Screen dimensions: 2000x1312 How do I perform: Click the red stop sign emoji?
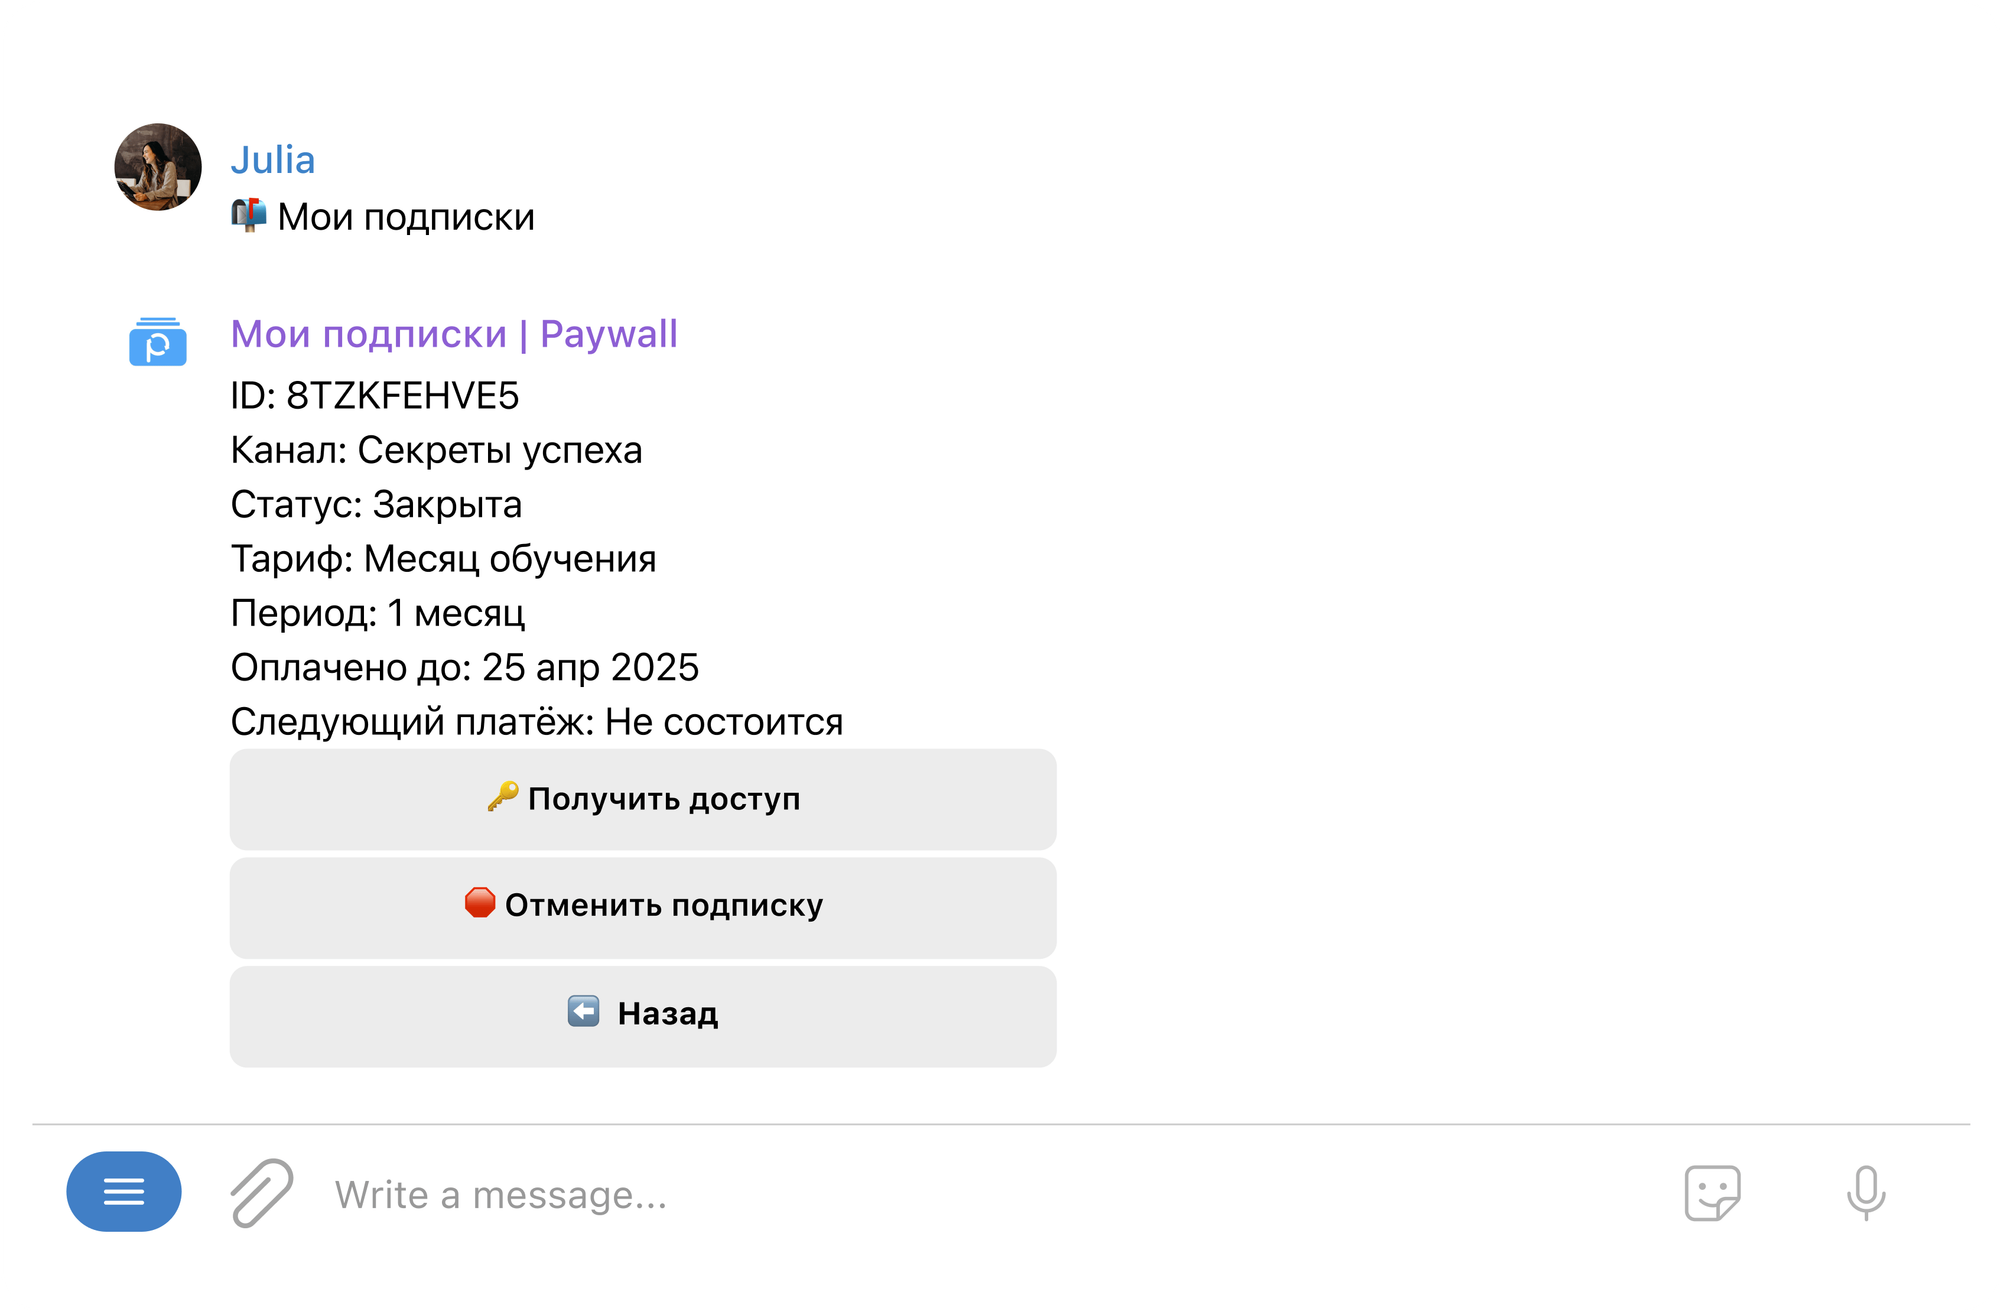point(480,903)
